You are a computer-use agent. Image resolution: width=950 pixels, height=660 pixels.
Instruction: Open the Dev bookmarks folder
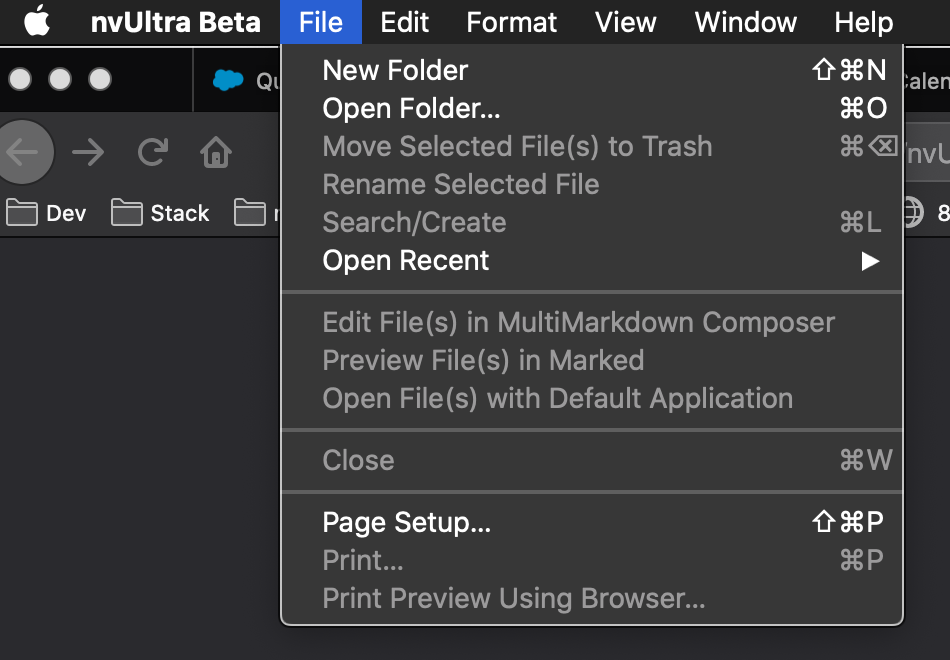click(x=47, y=213)
